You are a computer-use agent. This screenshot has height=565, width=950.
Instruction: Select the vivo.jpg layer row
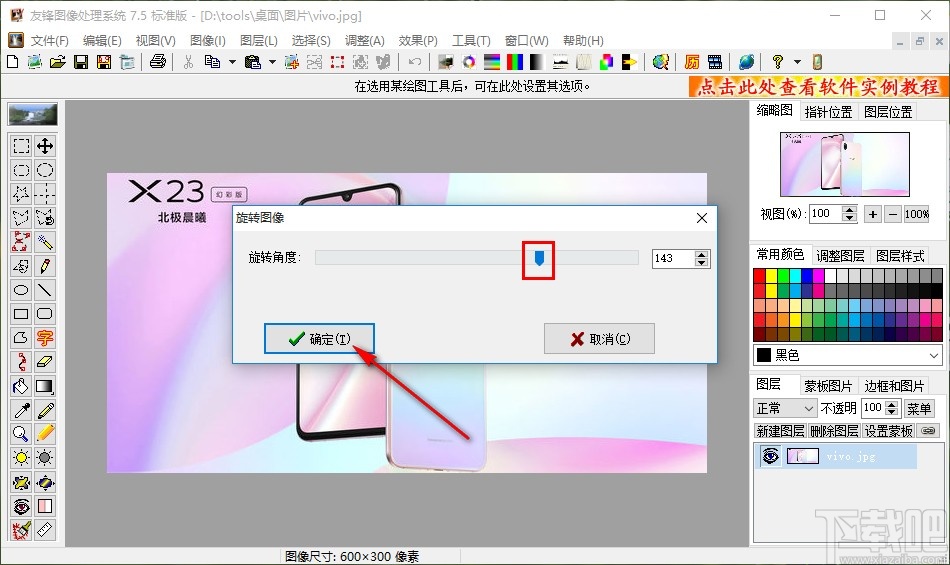pos(836,456)
